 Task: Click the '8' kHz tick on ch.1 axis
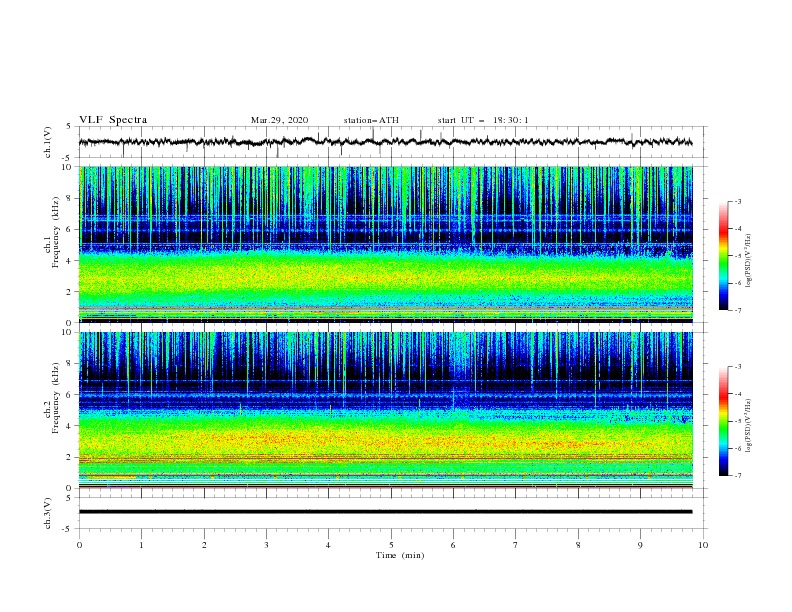click(x=70, y=198)
